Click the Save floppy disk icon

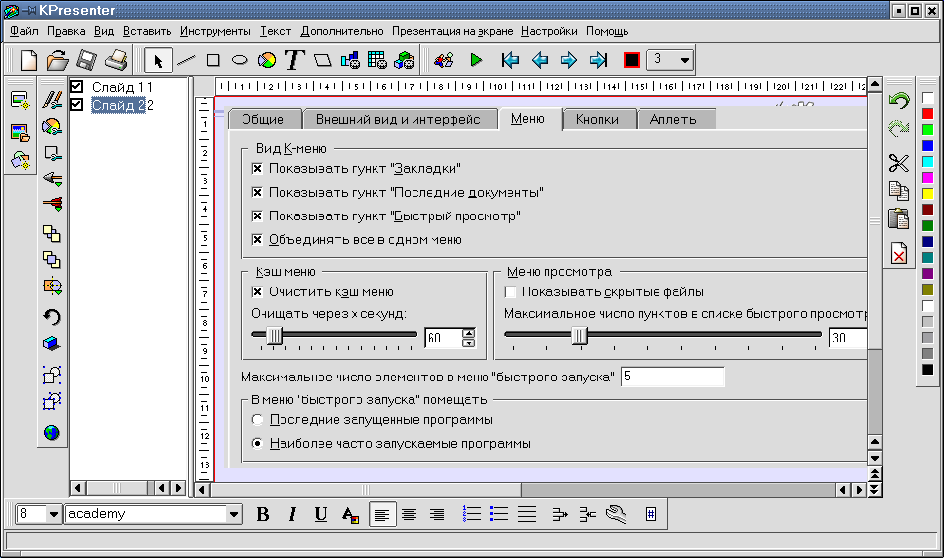click(87, 60)
